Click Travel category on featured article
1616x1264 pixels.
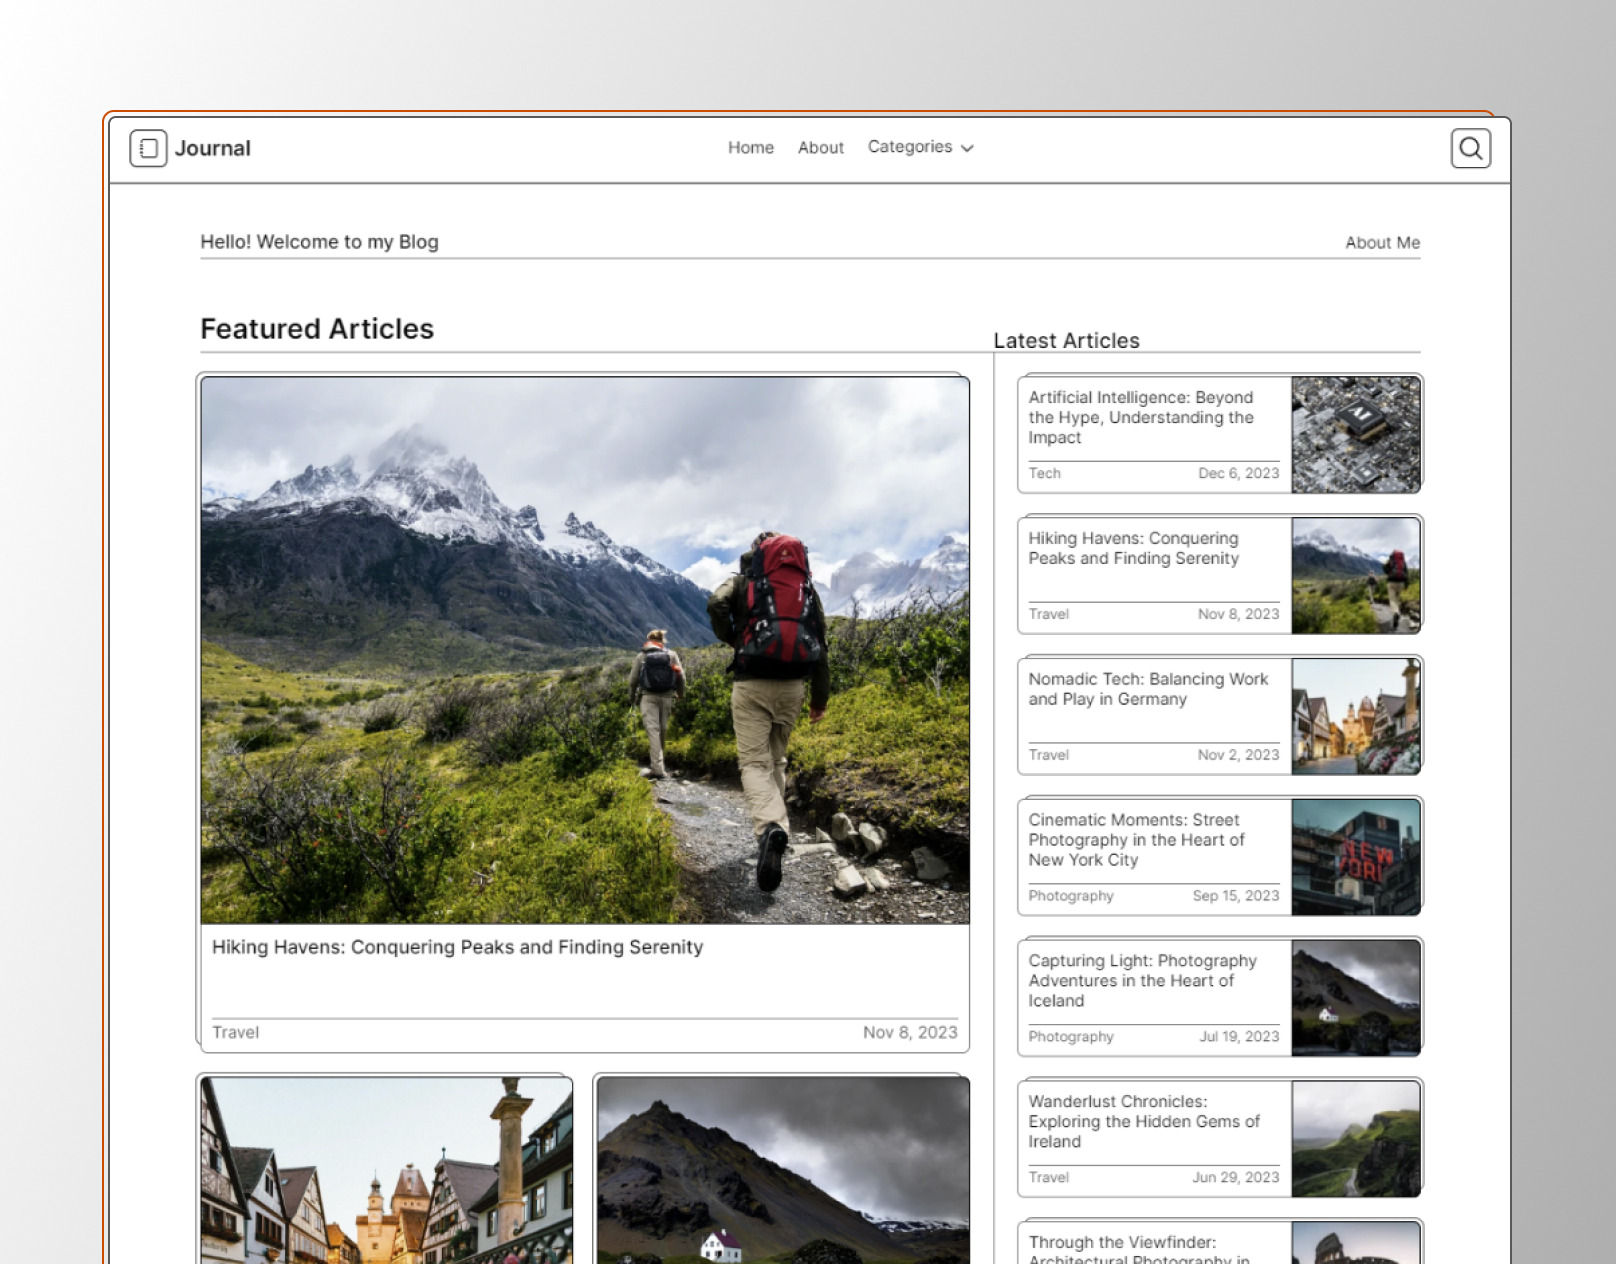coord(235,1032)
